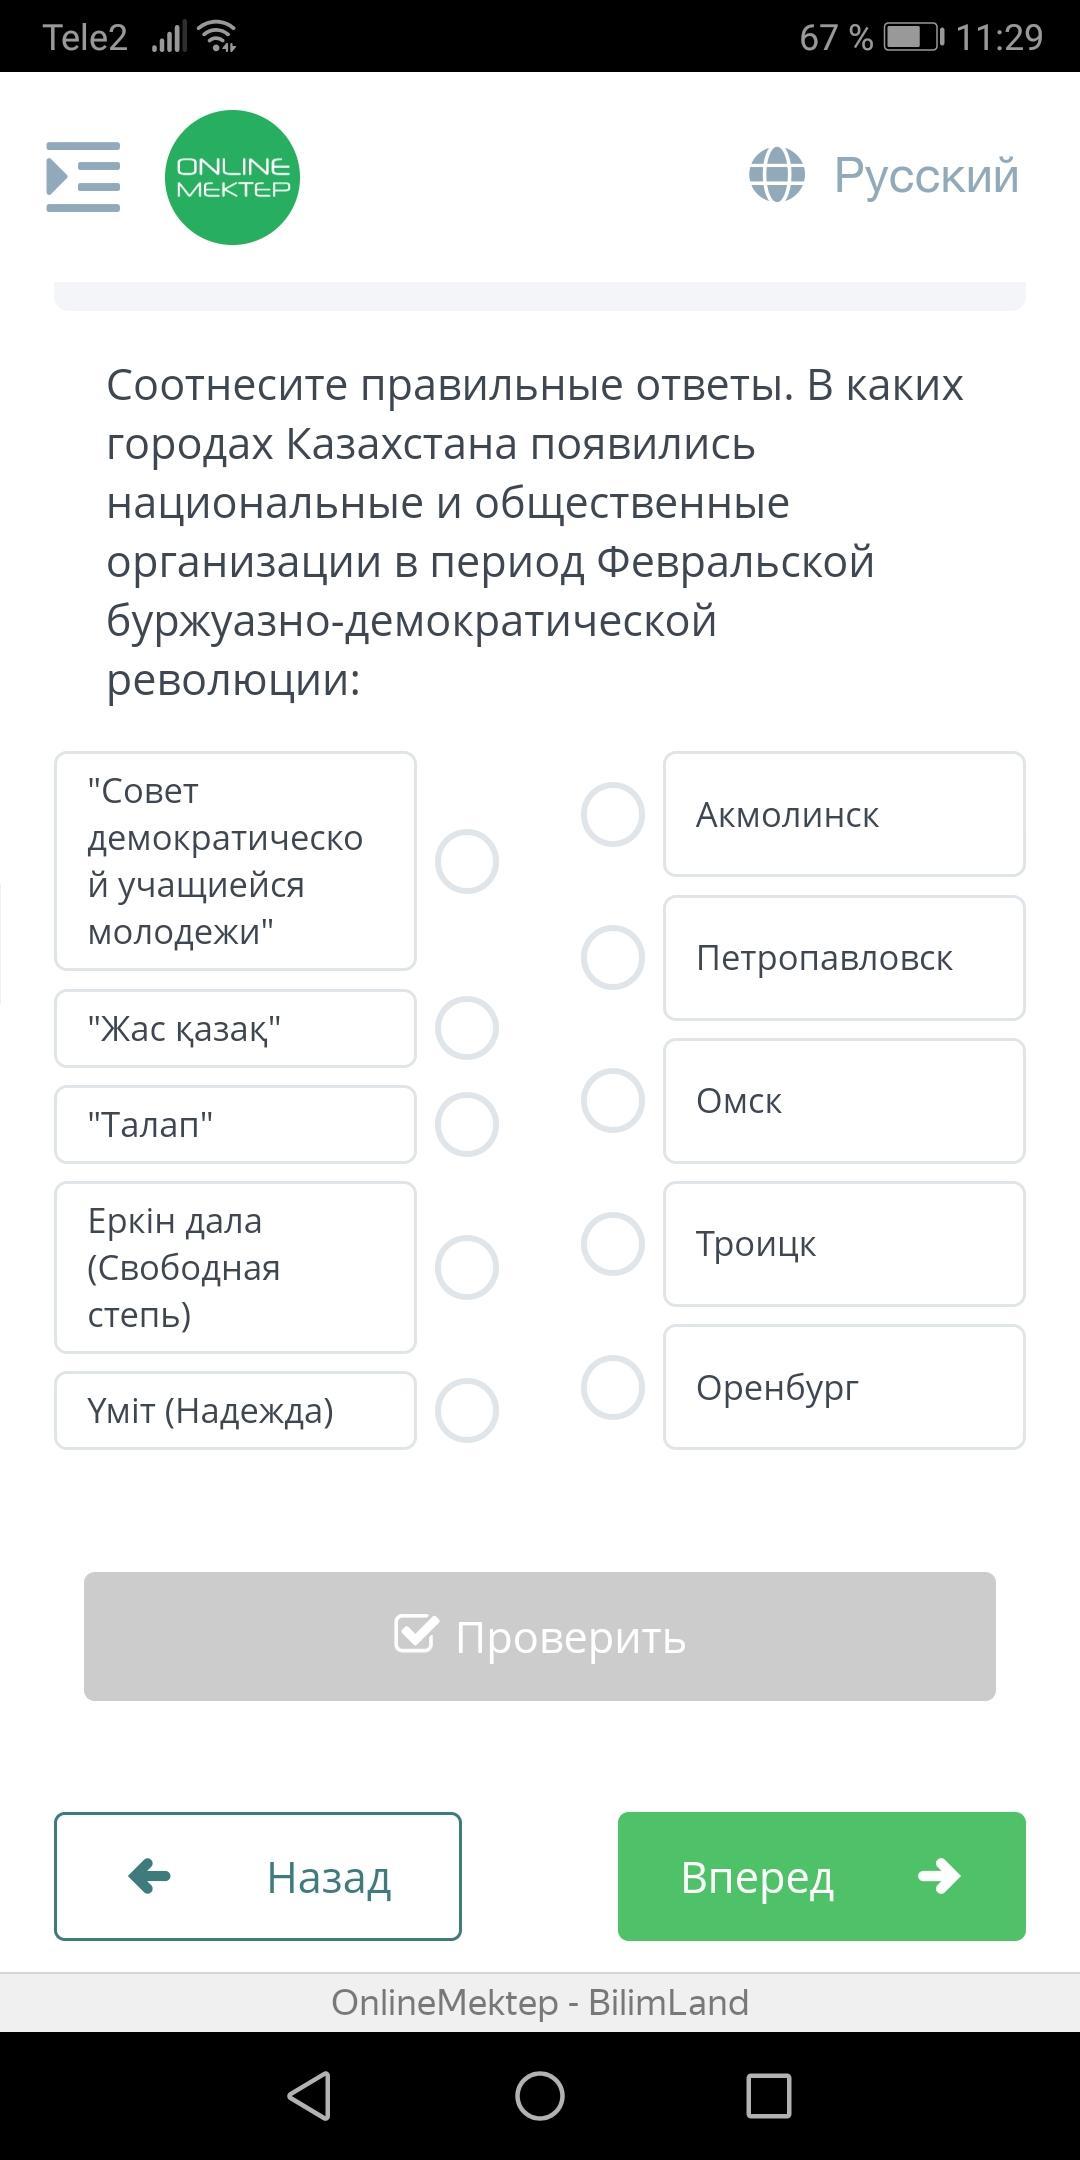Go forward with Вперед button
Screen dimensions: 1080x2160
821,1876
